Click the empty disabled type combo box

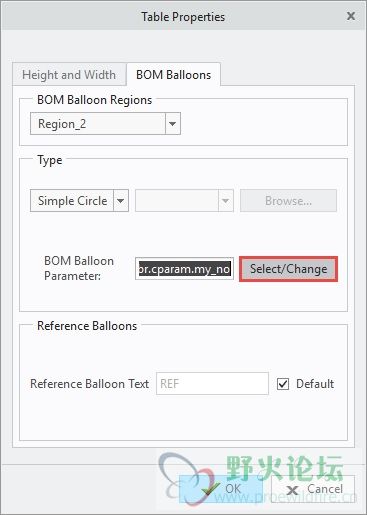click(184, 201)
